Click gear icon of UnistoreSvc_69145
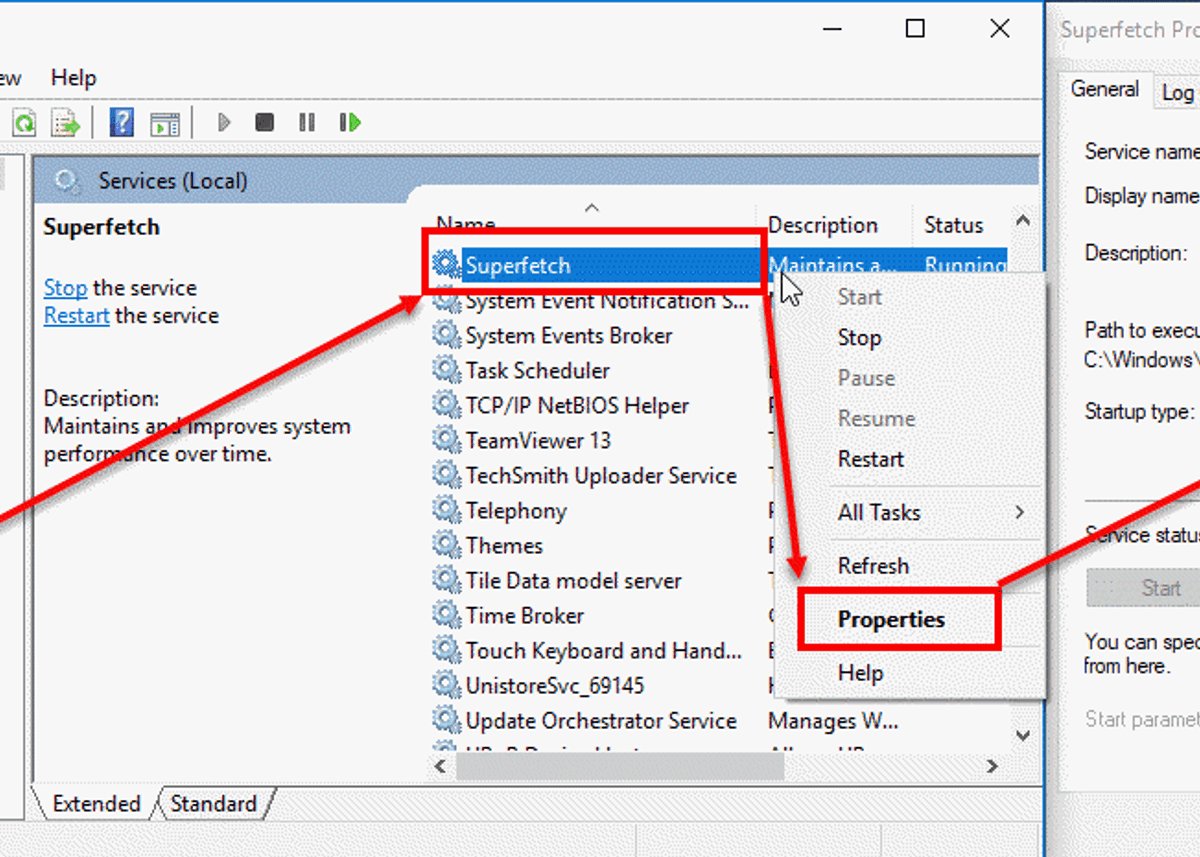Viewport: 1200px width, 857px height. pos(446,685)
